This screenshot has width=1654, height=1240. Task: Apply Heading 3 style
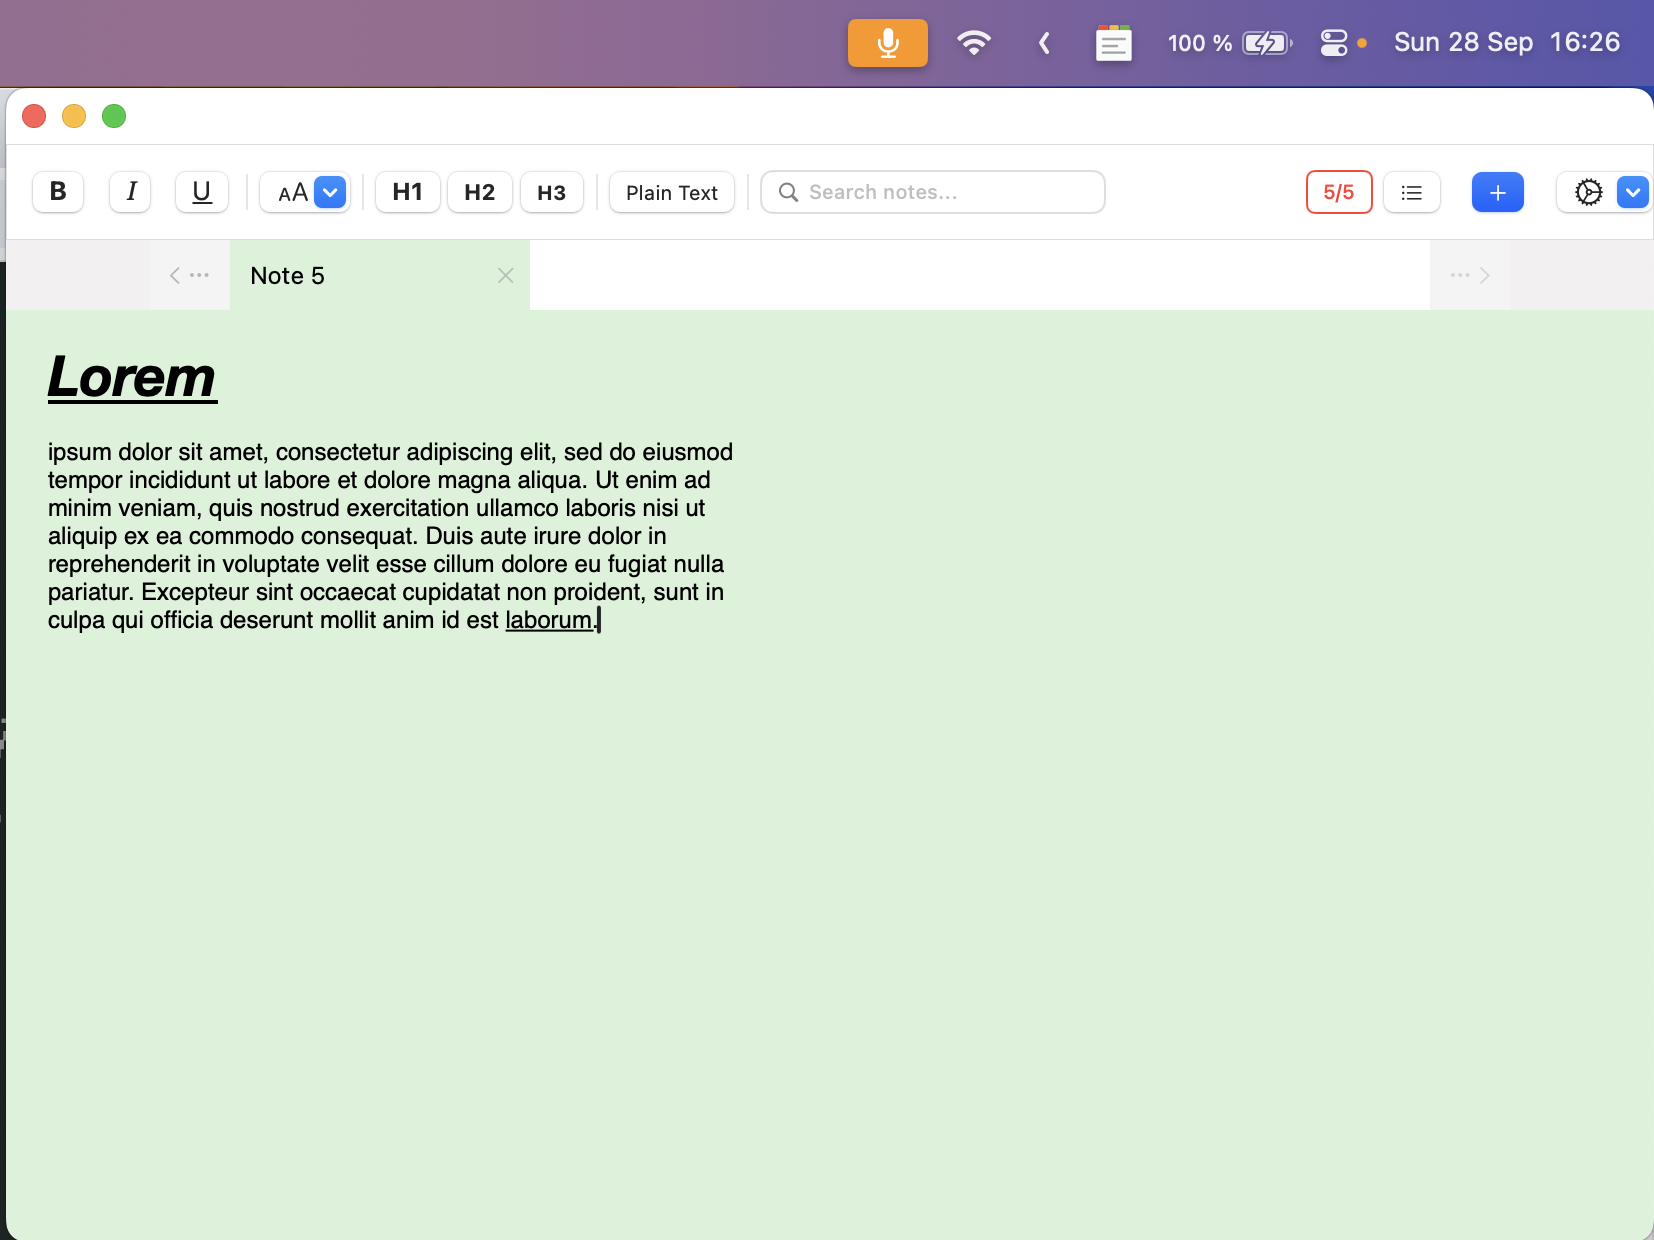pyautogui.click(x=551, y=192)
